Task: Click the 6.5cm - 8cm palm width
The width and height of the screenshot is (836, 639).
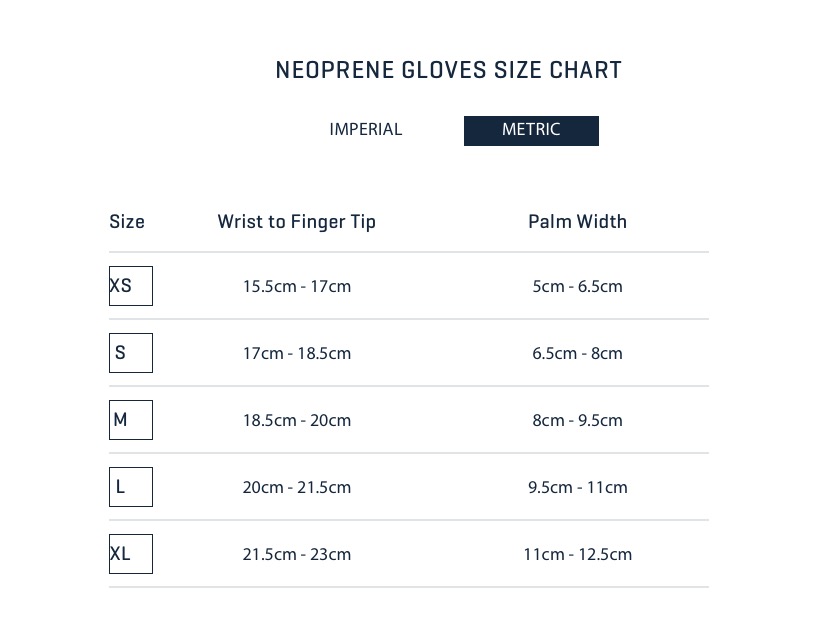Action: click(x=577, y=353)
